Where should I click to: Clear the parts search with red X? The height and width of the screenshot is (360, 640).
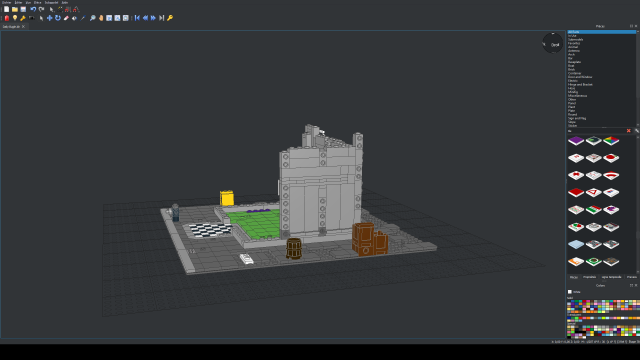629,131
